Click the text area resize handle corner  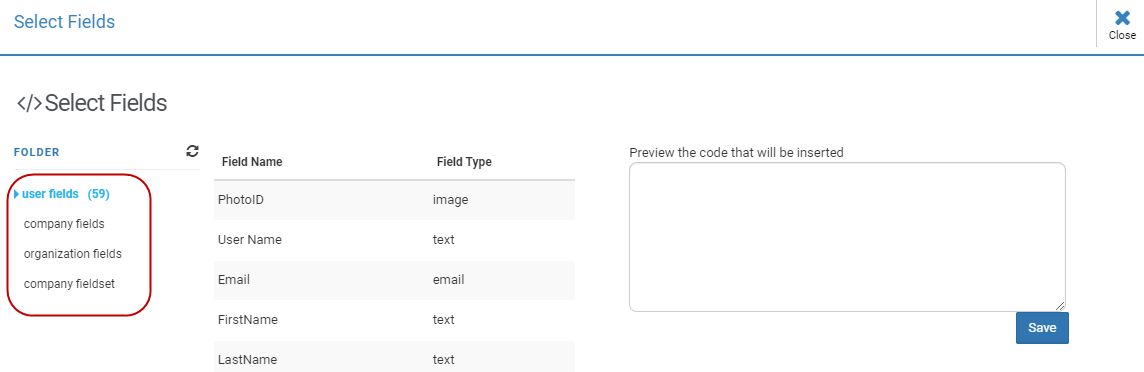coord(1060,306)
